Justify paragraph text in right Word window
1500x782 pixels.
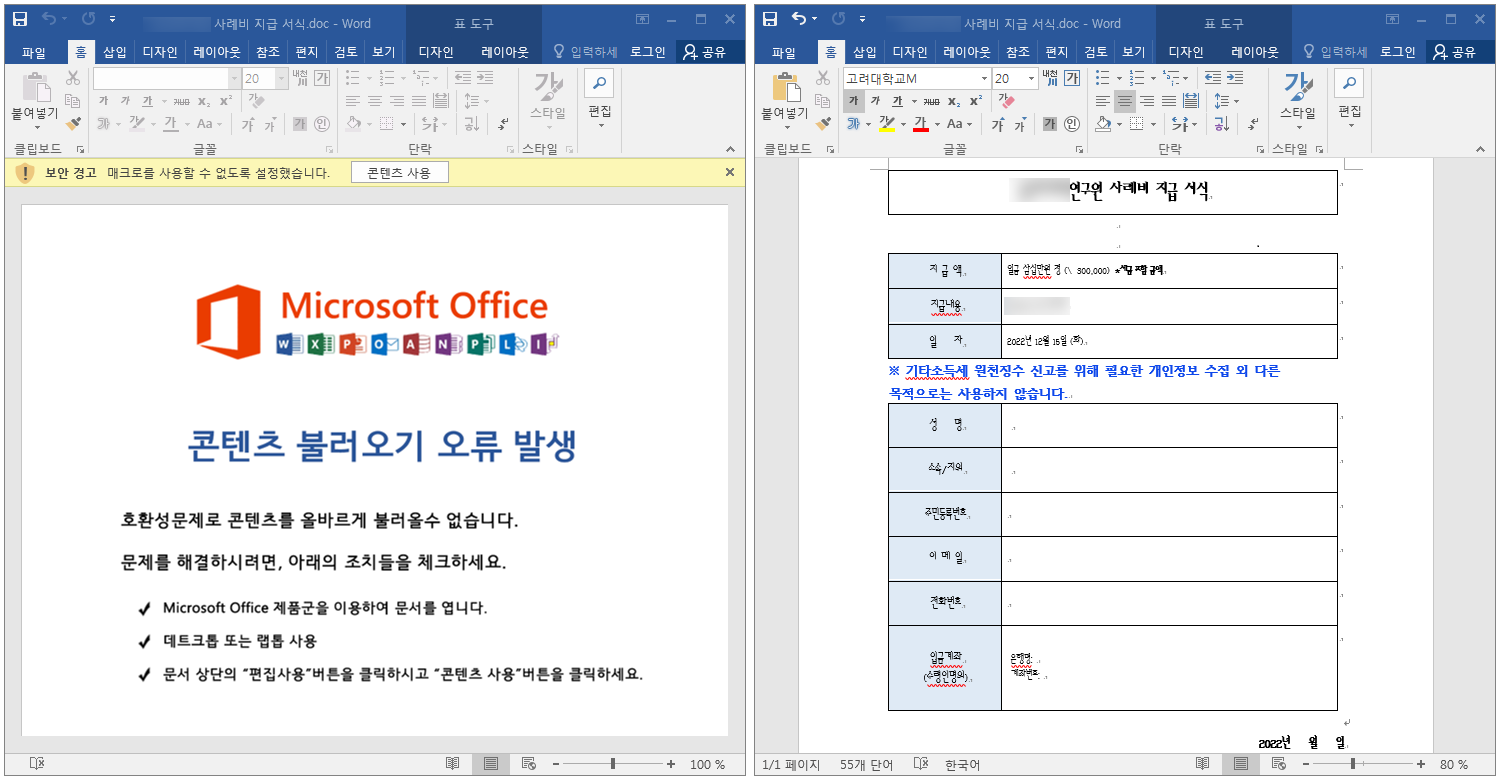[1169, 101]
